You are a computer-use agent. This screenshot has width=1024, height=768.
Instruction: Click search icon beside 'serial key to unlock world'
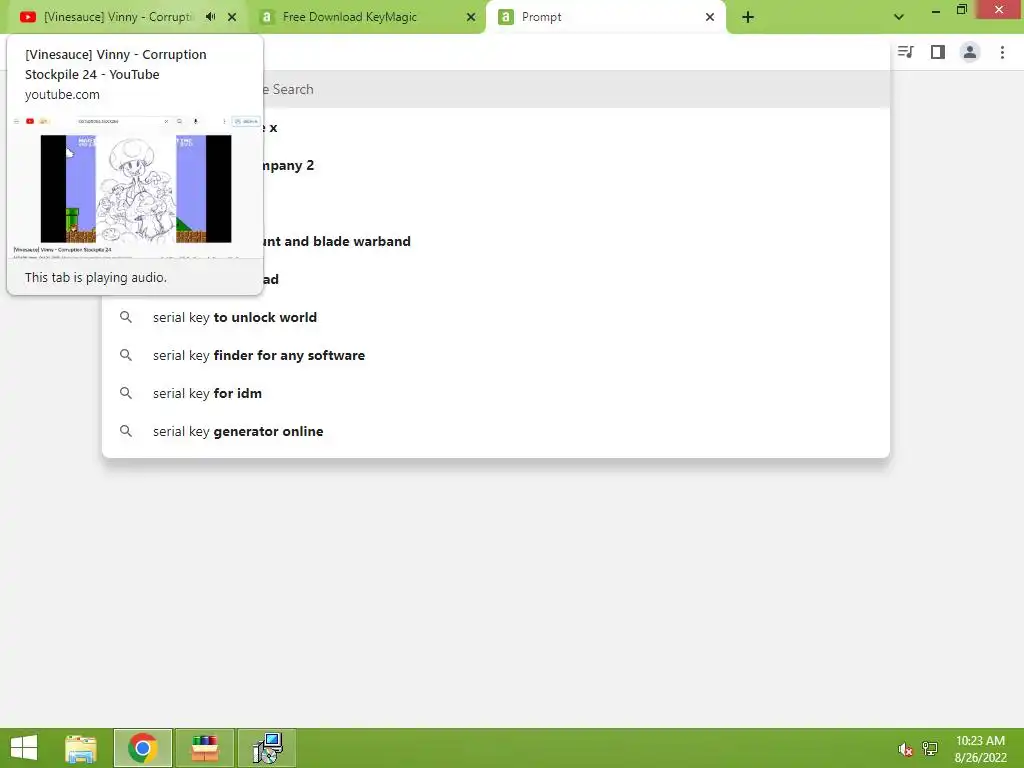126,317
